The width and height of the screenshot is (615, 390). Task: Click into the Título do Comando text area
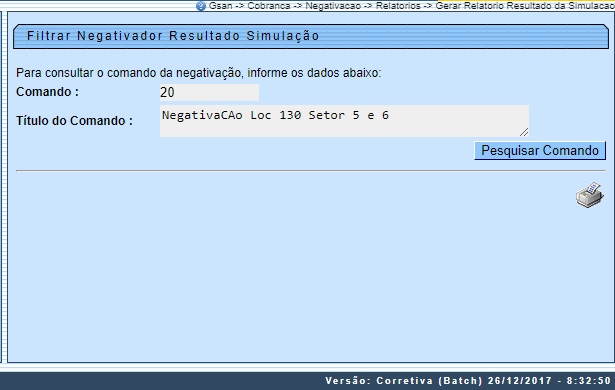tap(344, 121)
